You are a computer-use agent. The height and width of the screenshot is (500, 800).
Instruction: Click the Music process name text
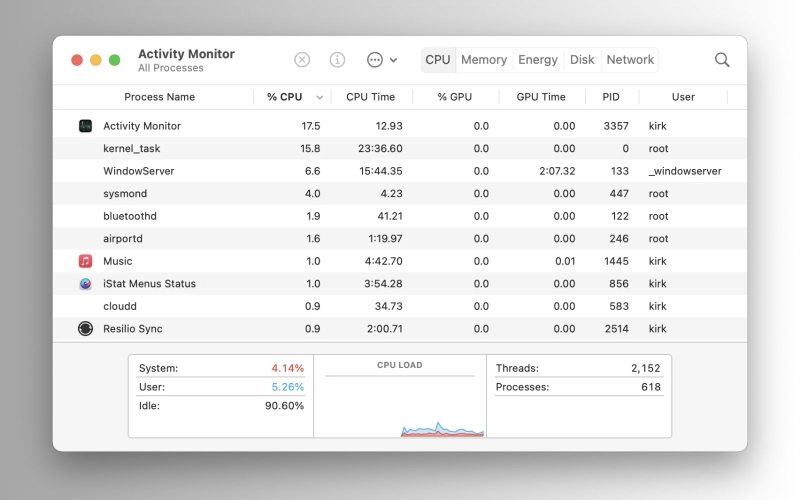pyautogui.click(x=117, y=261)
